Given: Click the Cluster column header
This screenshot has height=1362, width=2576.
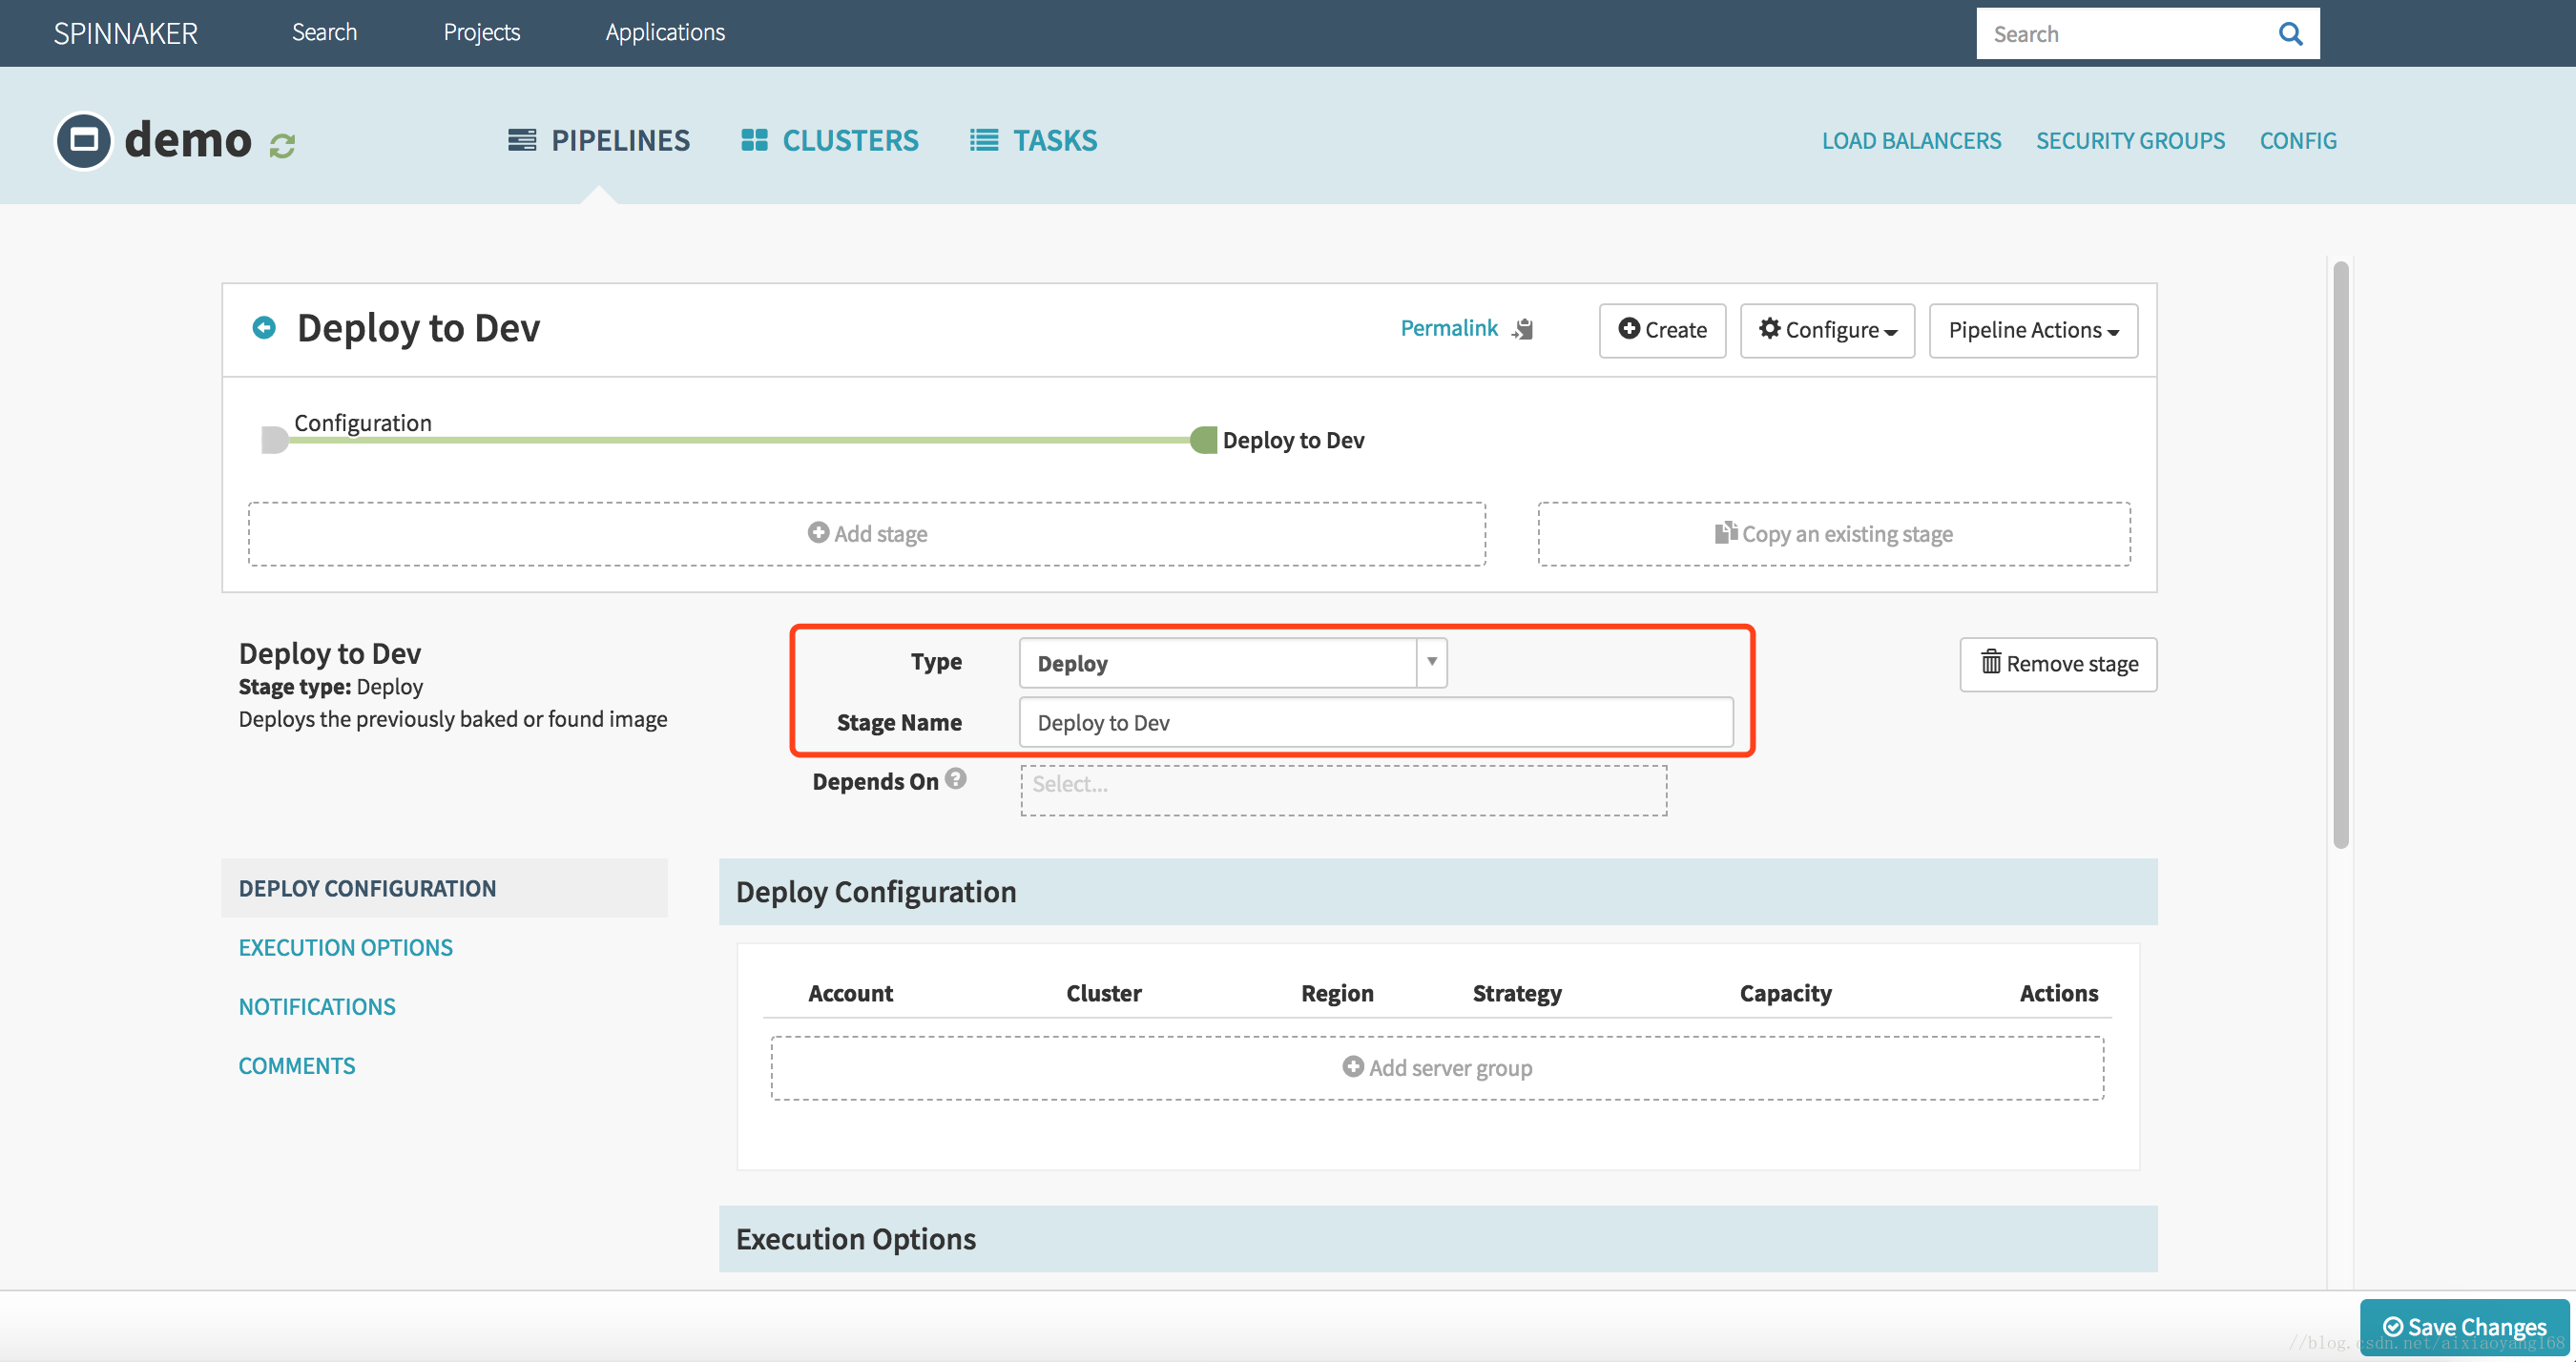Looking at the screenshot, I should click(x=1103, y=993).
